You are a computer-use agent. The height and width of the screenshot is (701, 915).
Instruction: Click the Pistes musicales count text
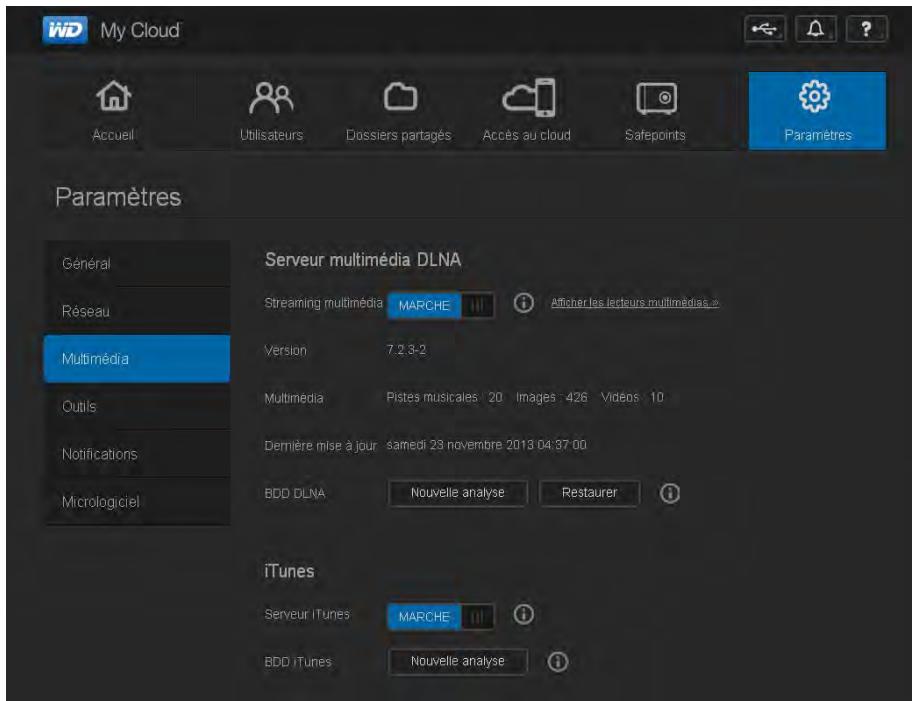(x=444, y=397)
